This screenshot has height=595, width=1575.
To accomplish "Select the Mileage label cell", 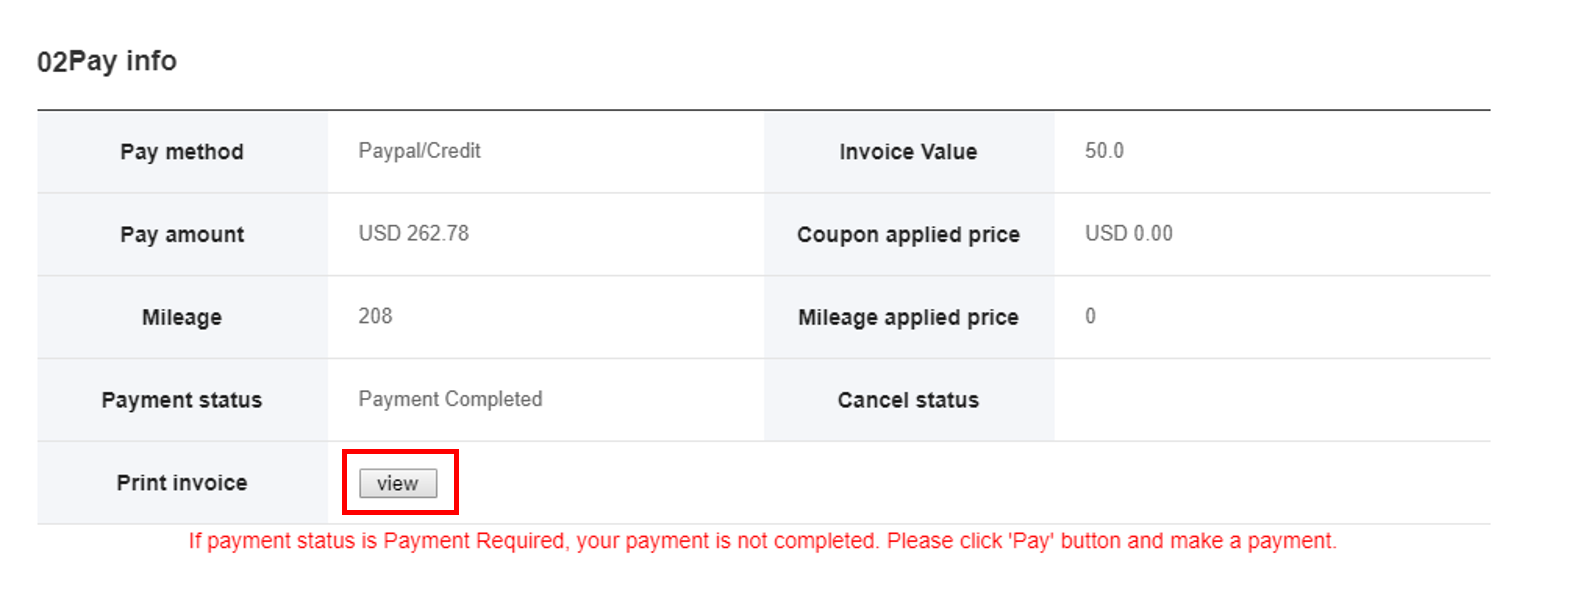I will click(182, 317).
